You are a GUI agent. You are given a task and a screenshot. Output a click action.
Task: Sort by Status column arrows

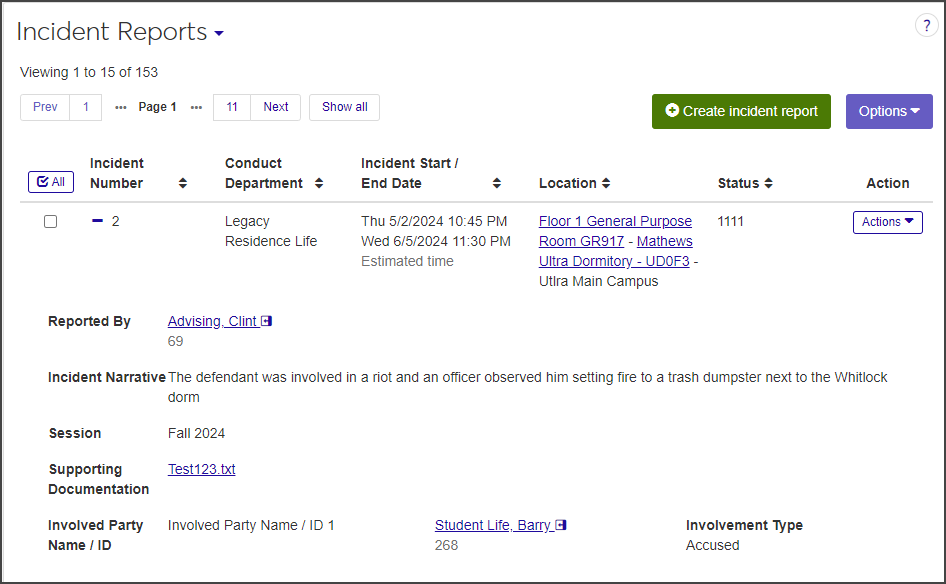coord(768,184)
